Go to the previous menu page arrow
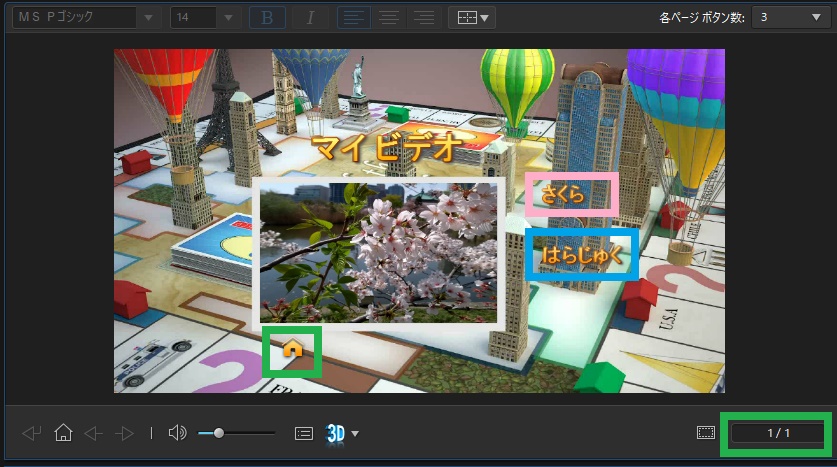Screen dimensions: 837x467 tap(94, 433)
